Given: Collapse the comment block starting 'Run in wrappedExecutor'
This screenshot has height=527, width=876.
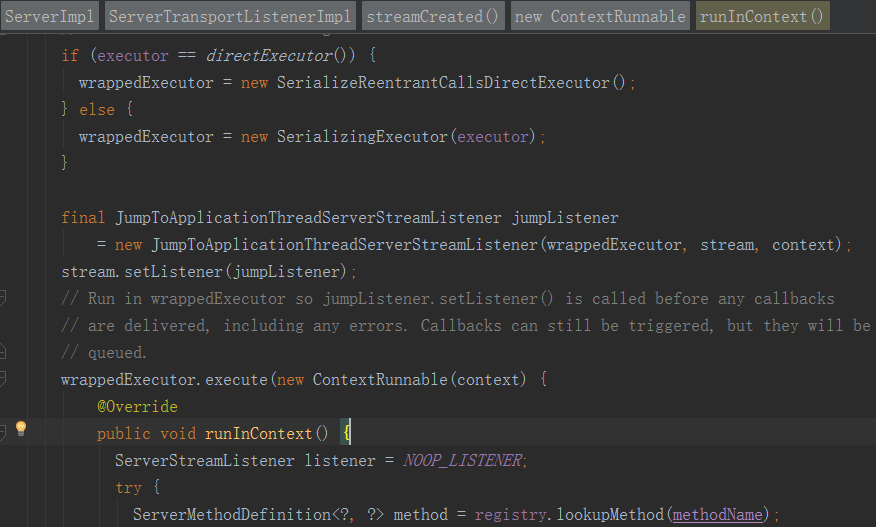Looking at the screenshot, I should (x=3, y=298).
